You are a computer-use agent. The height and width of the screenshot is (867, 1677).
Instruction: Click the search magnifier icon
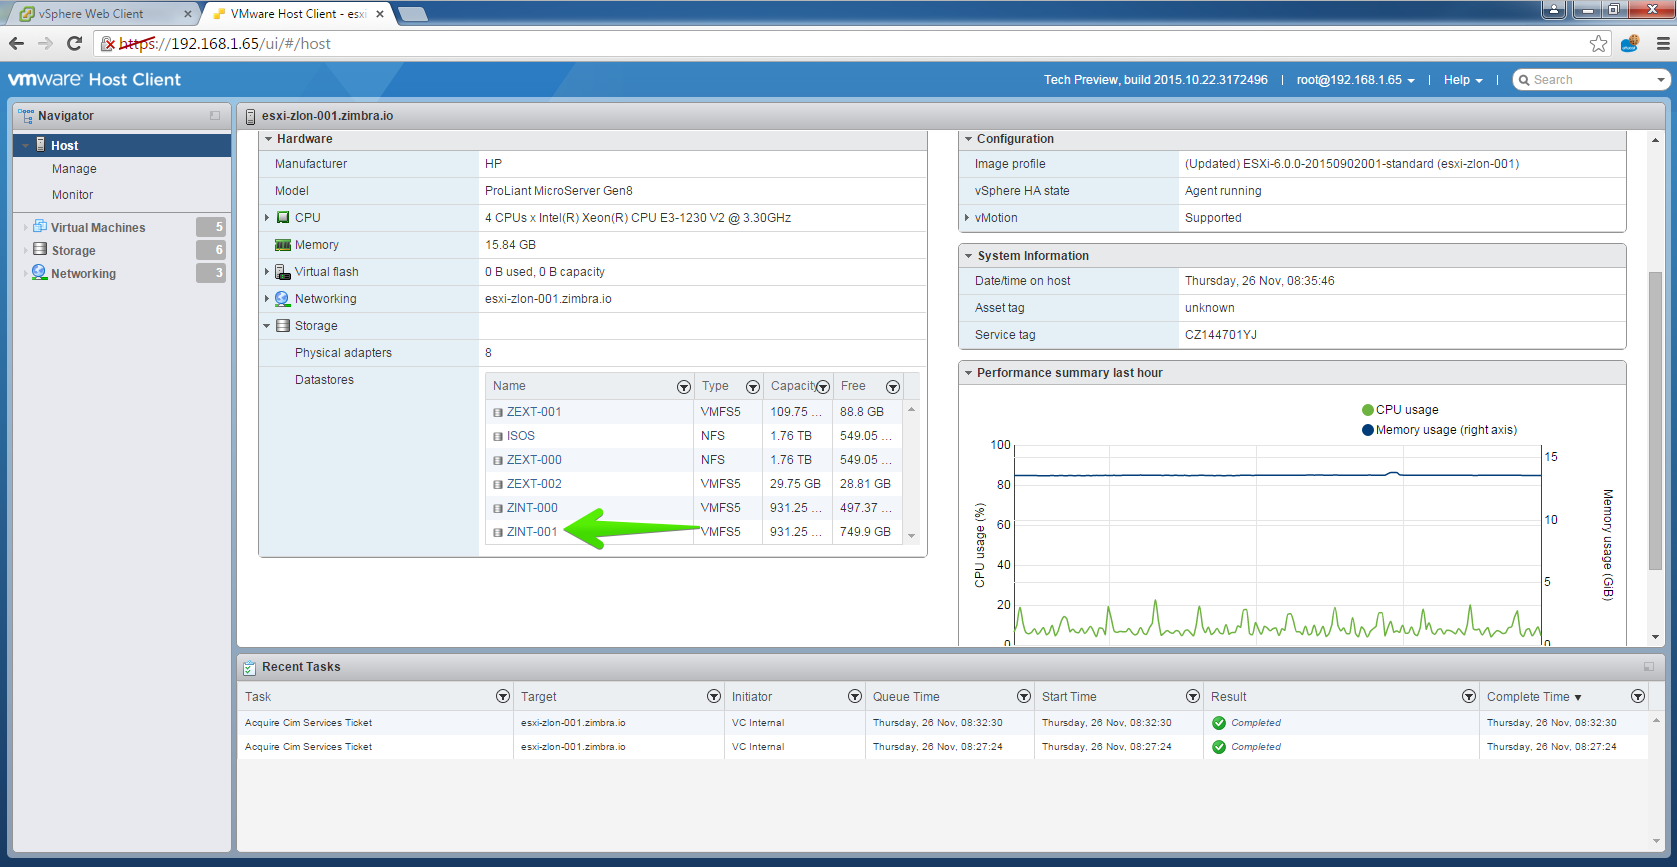click(x=1525, y=80)
